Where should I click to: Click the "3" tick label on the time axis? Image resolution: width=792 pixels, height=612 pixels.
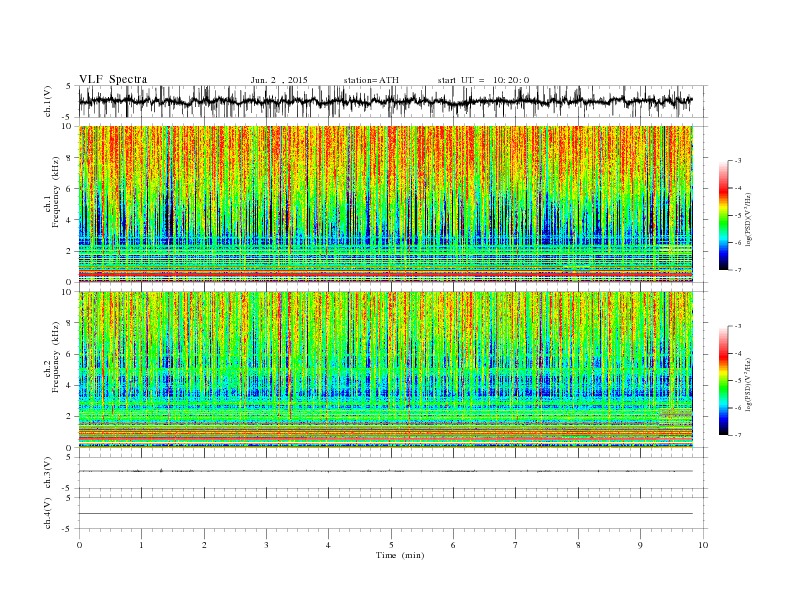click(x=266, y=545)
